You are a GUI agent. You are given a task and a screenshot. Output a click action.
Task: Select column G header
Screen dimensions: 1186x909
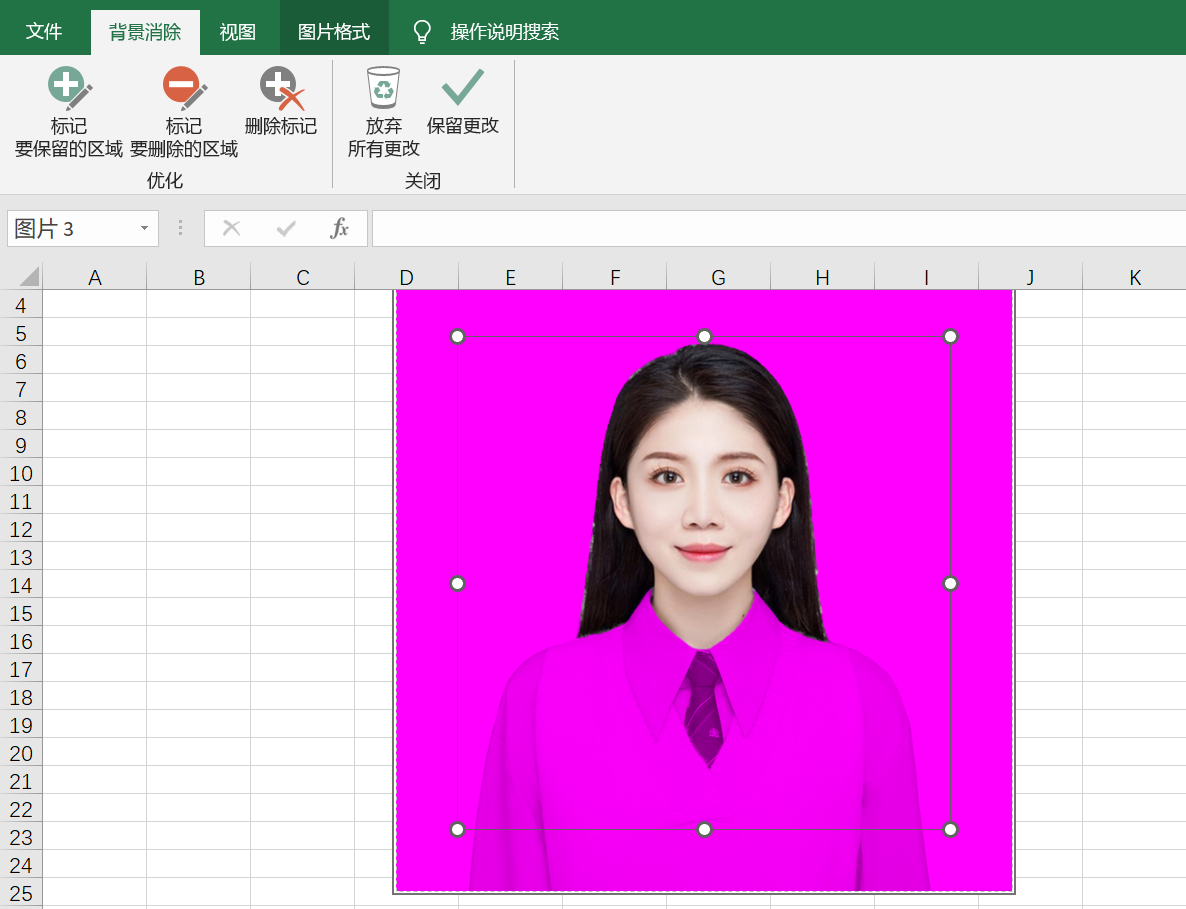pos(719,277)
